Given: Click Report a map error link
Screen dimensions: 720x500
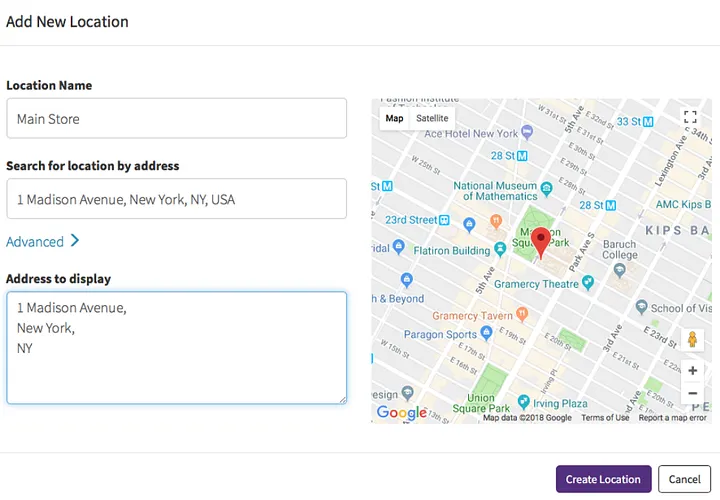Looking at the screenshot, I should (x=672, y=417).
